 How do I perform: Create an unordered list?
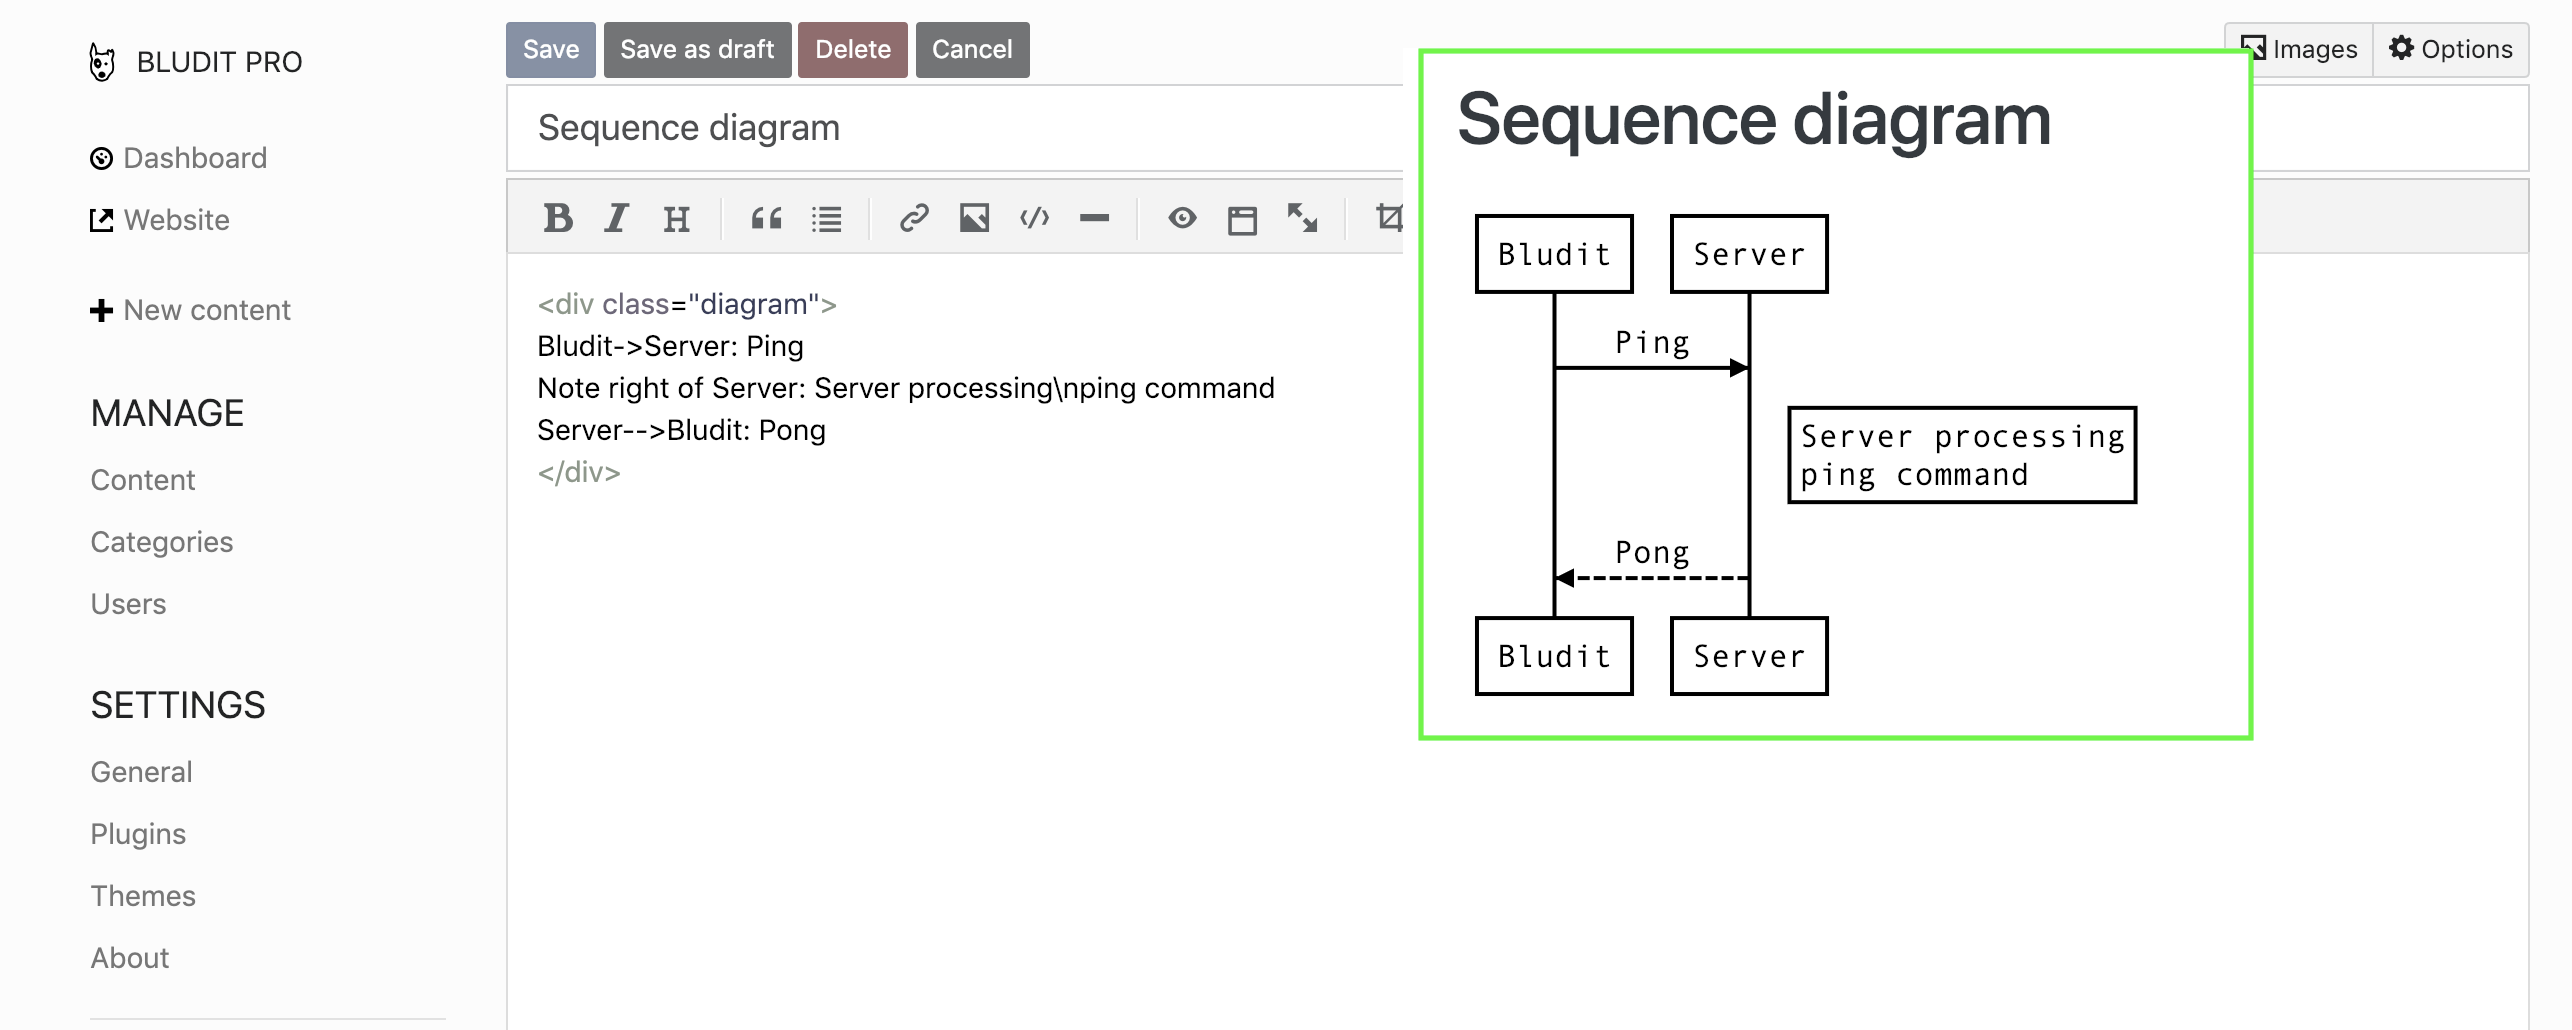(827, 218)
